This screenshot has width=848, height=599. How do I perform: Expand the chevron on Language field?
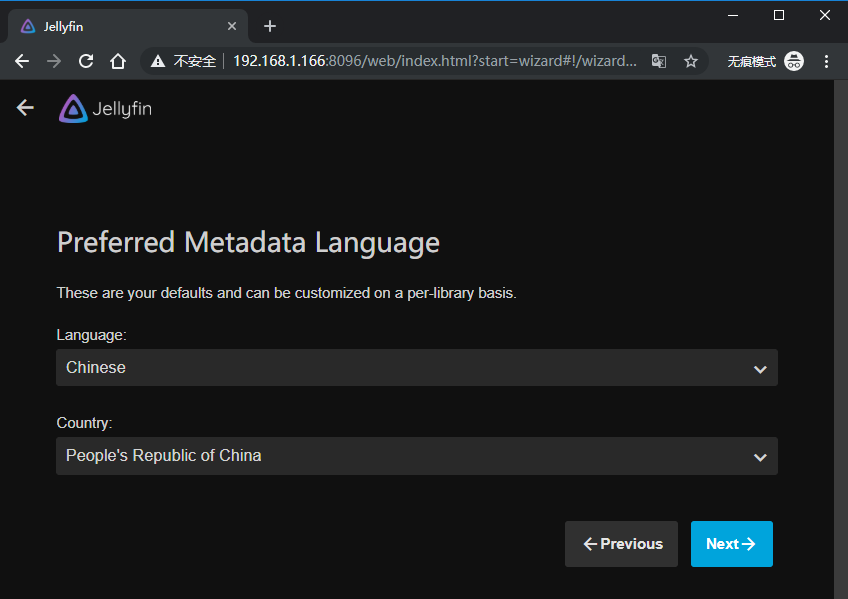point(760,369)
